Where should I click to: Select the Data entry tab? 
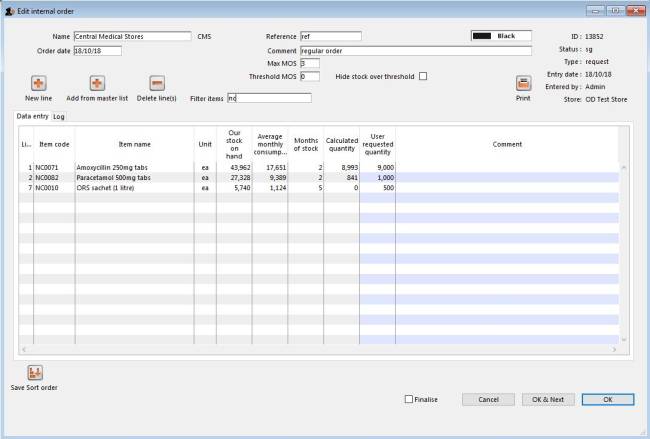33,117
